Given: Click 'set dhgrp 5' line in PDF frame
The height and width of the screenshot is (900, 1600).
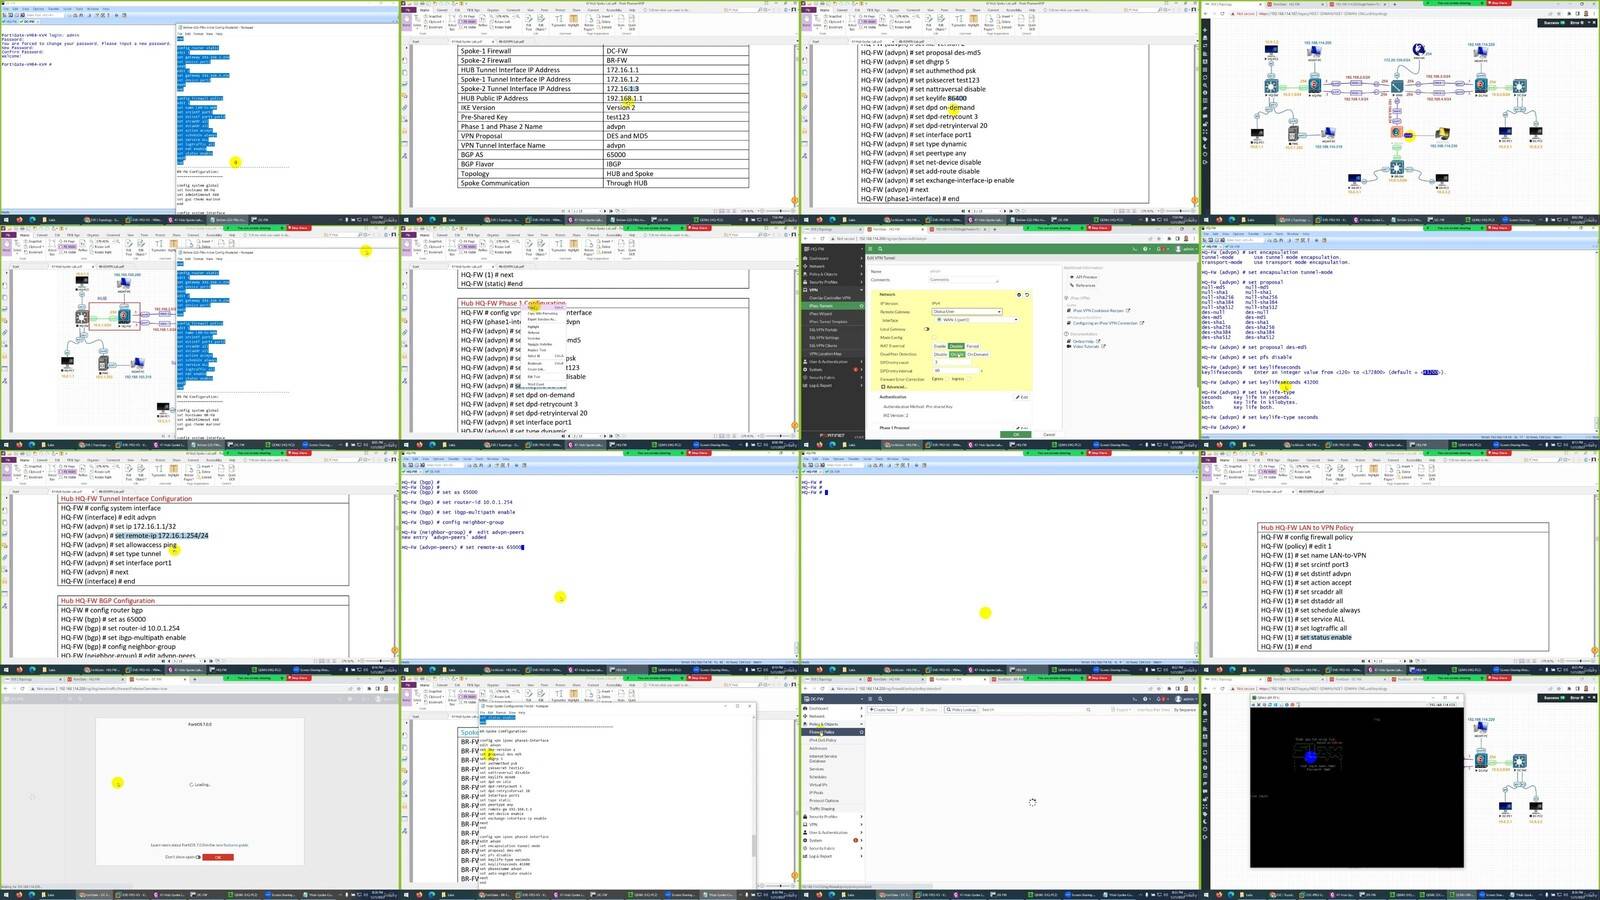Looking at the screenshot, I should (906, 61).
